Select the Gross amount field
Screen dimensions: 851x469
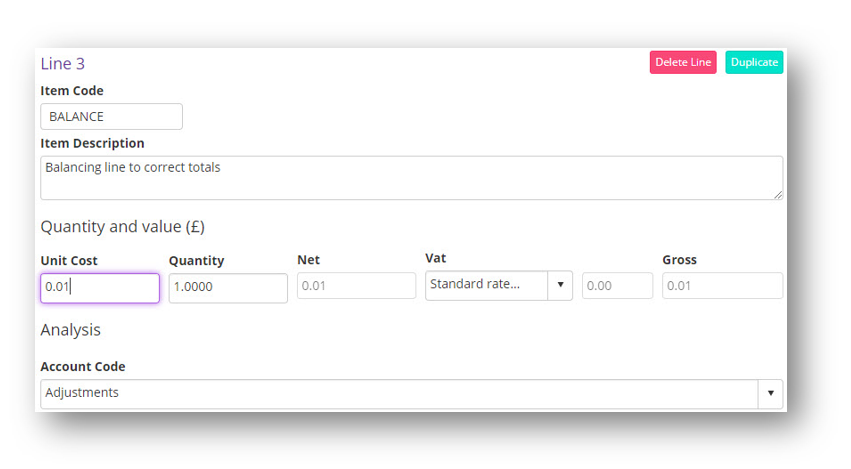click(x=722, y=286)
